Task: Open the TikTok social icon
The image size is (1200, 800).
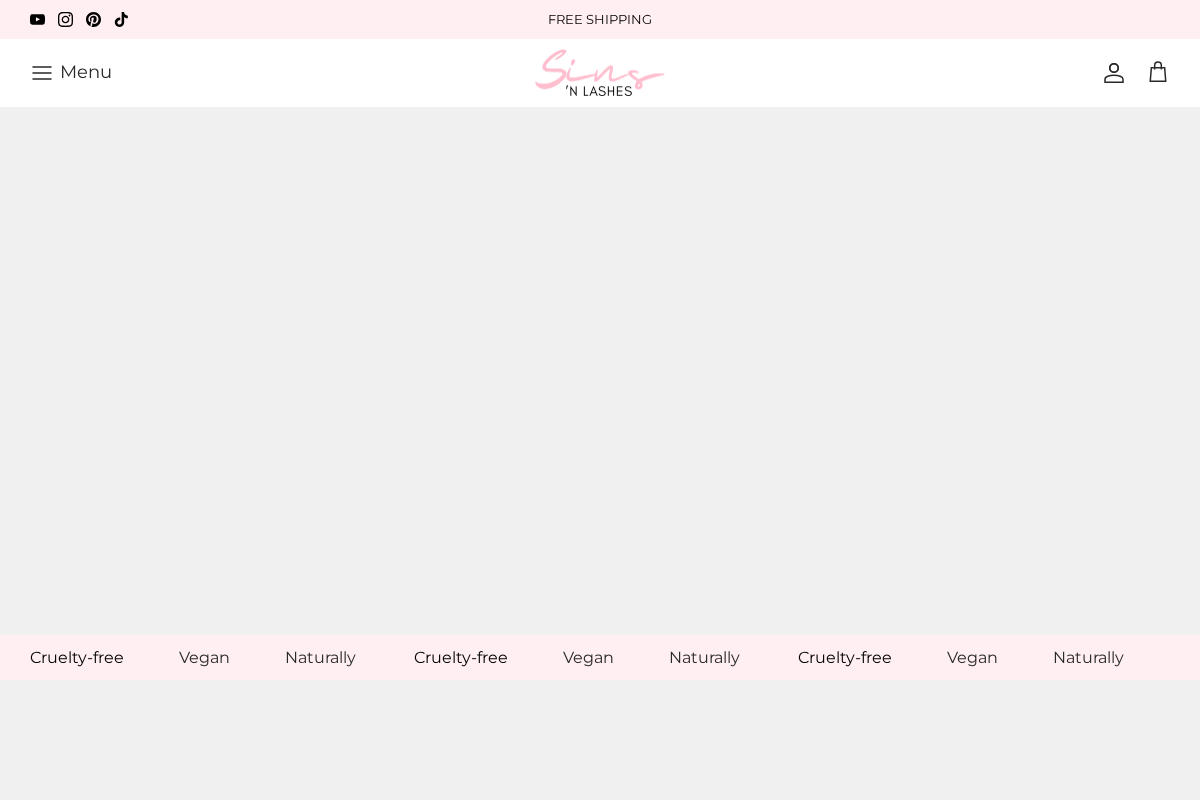Action: (x=121, y=19)
